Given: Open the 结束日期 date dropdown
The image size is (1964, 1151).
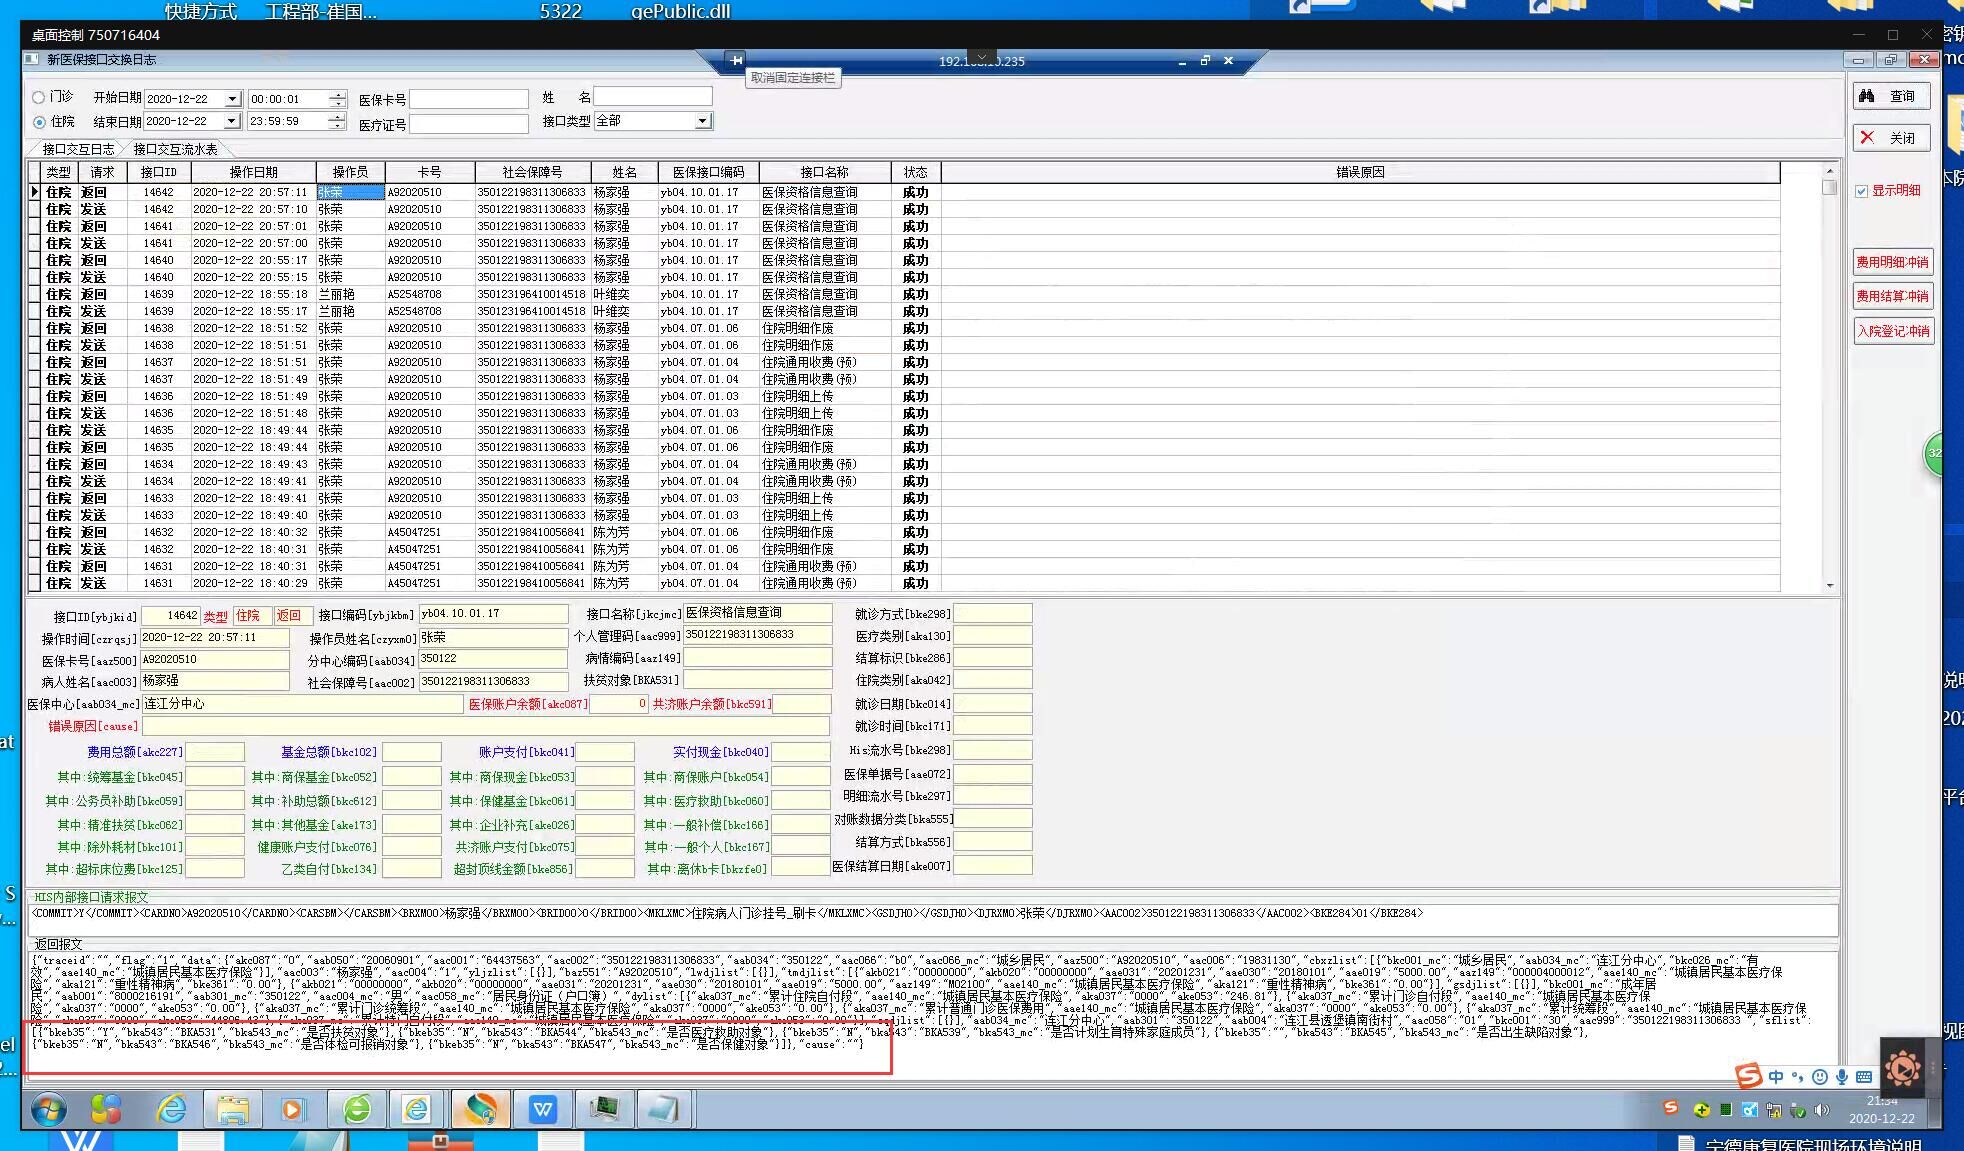Looking at the screenshot, I should point(232,121).
